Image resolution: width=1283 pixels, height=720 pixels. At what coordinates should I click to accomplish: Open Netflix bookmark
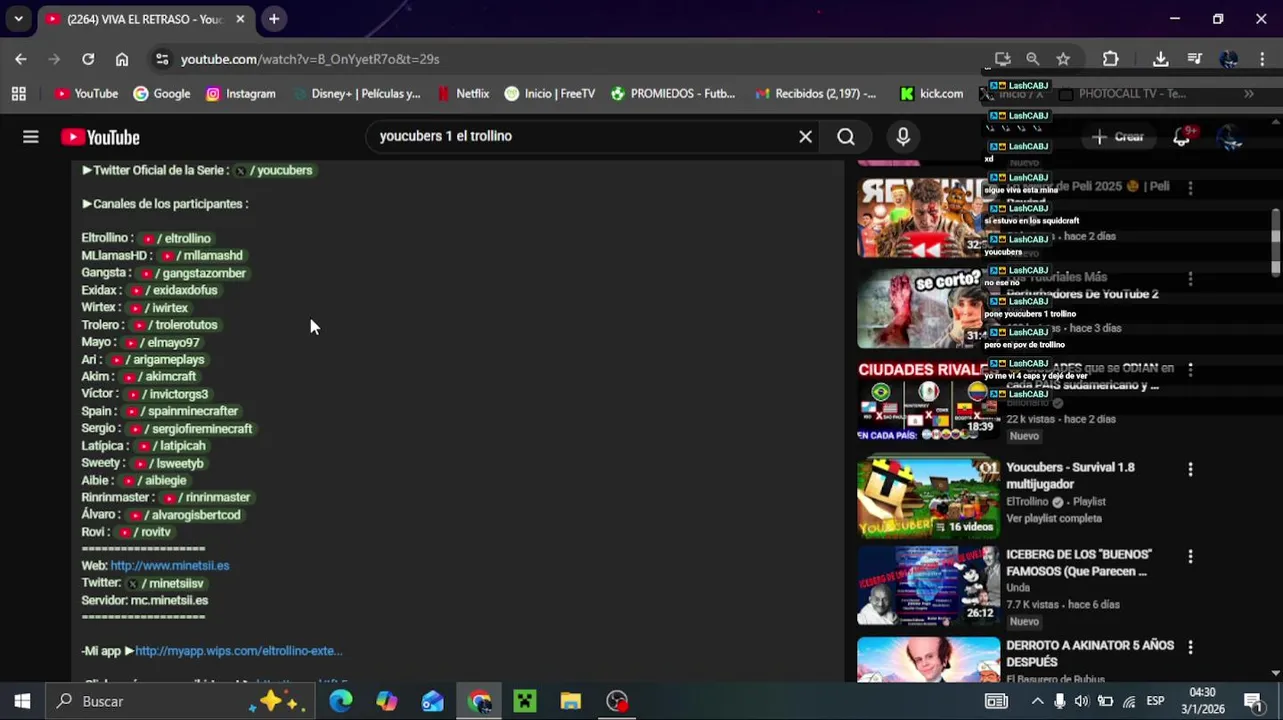click(x=463, y=93)
